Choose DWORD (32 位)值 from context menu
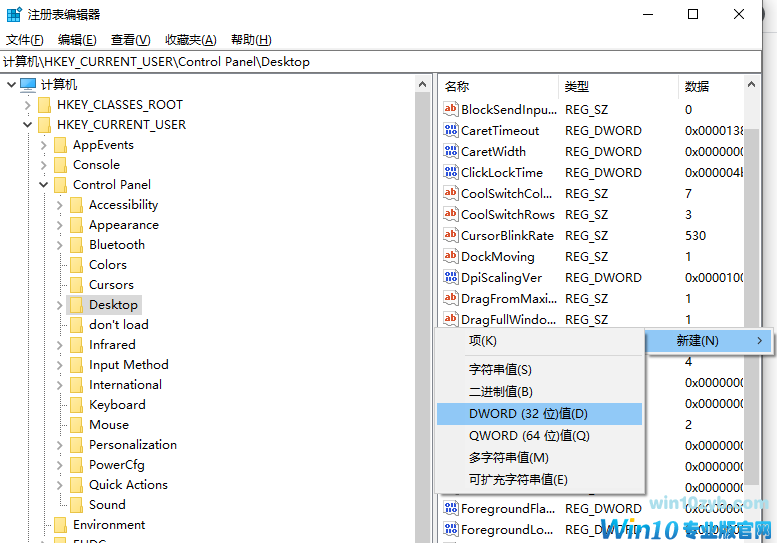 point(528,414)
